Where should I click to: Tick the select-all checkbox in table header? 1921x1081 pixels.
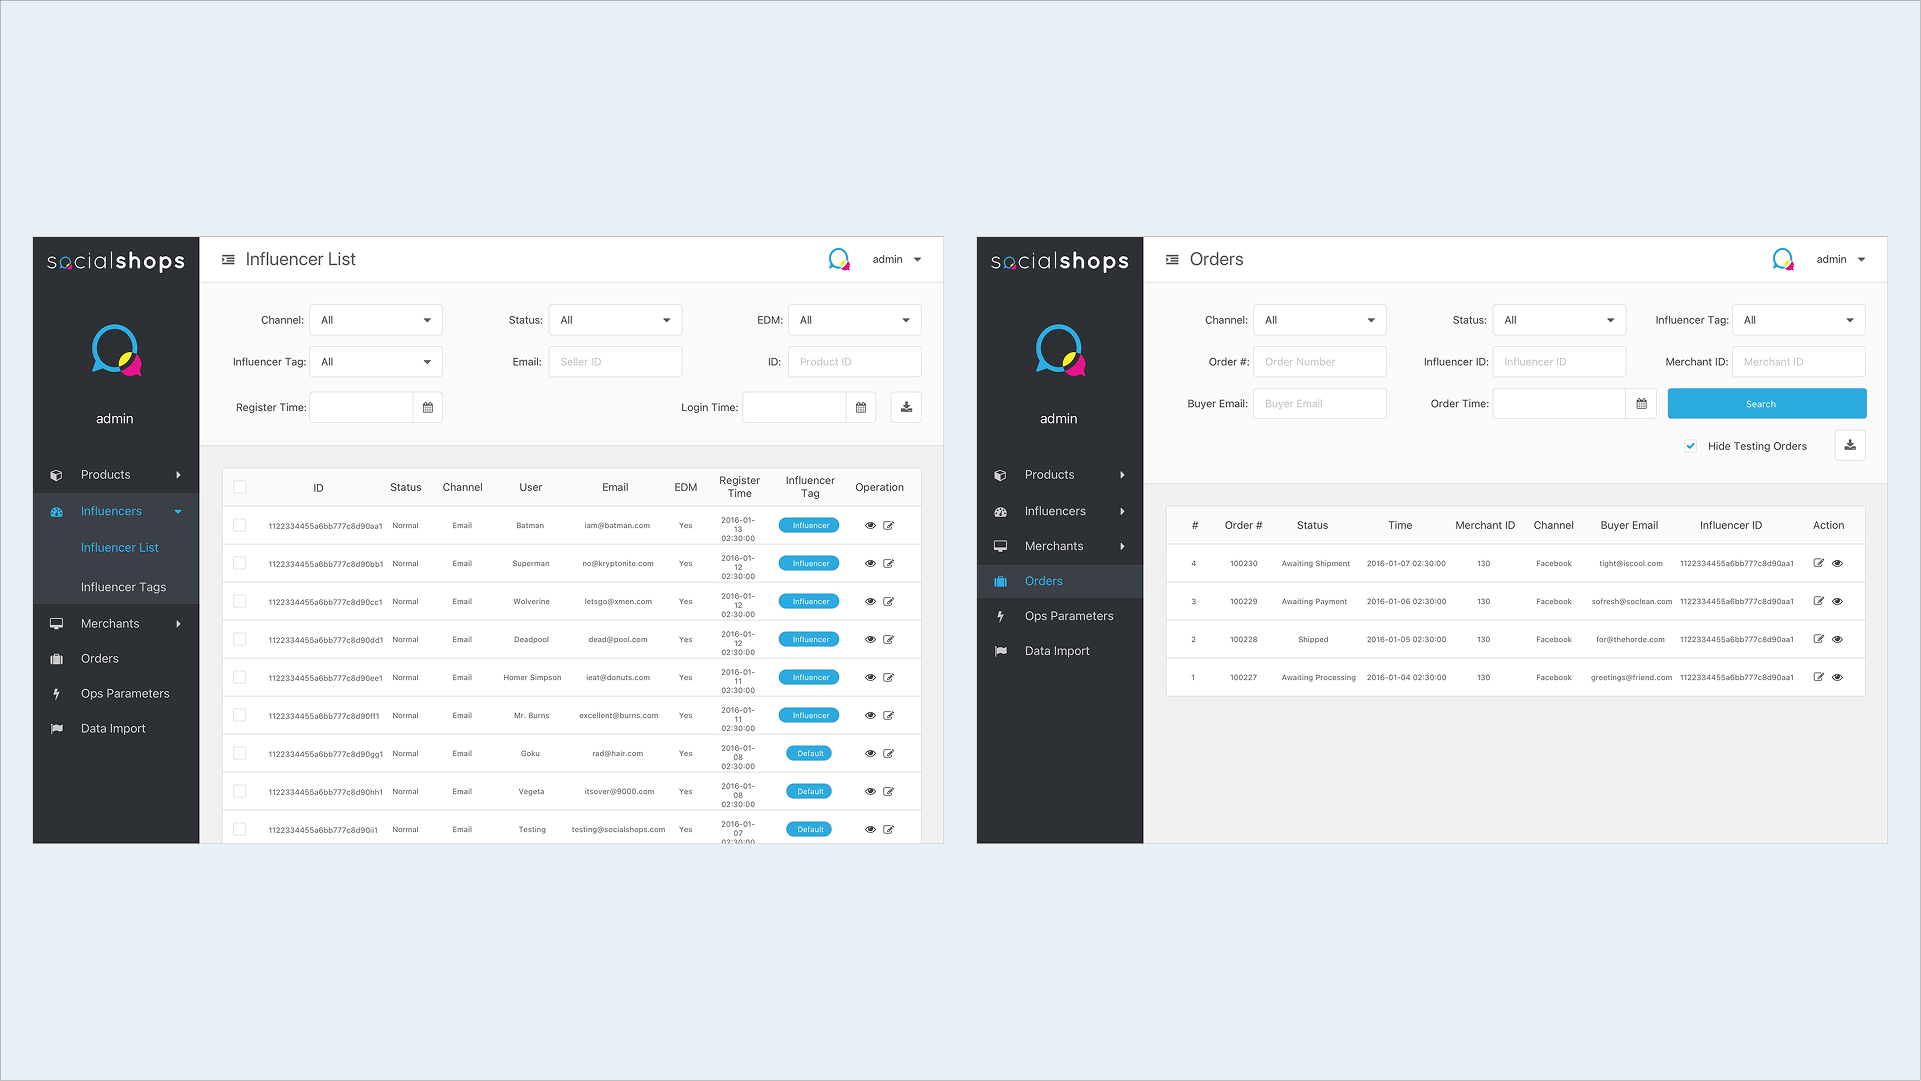pyautogui.click(x=240, y=488)
